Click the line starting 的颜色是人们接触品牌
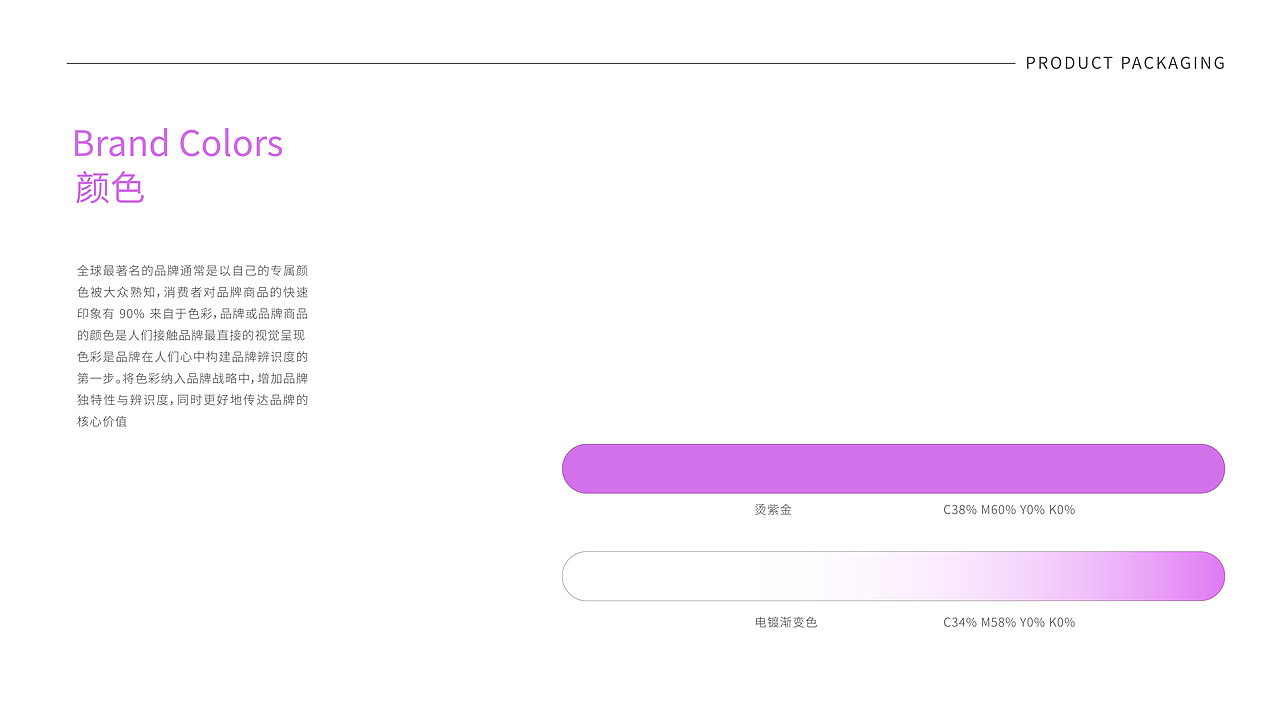This screenshot has height=720, width=1280. (192, 336)
